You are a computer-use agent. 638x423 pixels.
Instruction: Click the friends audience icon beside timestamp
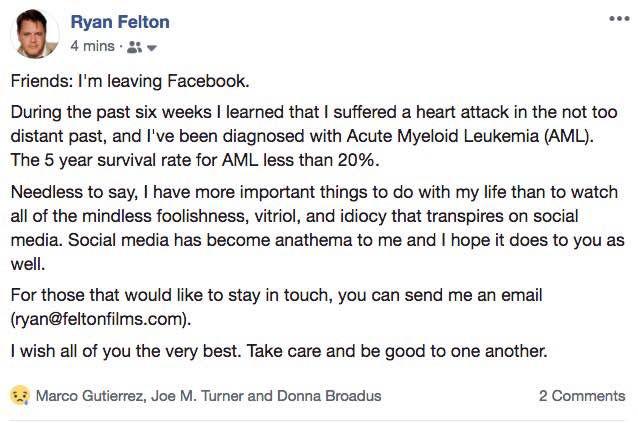click(x=134, y=47)
